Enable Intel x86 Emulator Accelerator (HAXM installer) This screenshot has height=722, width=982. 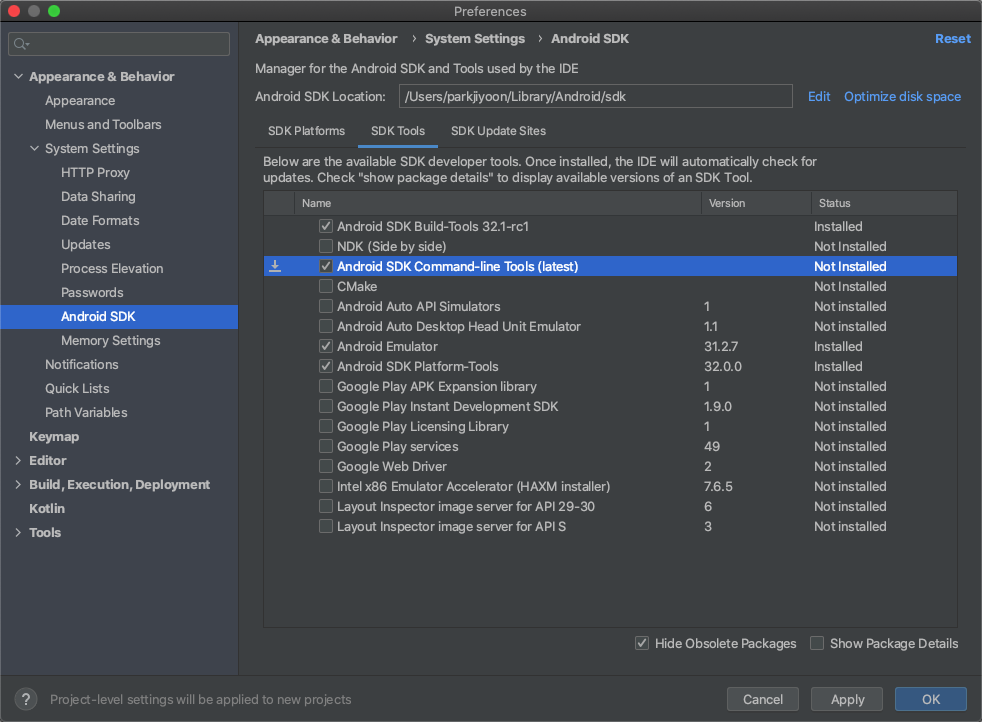[x=326, y=487]
